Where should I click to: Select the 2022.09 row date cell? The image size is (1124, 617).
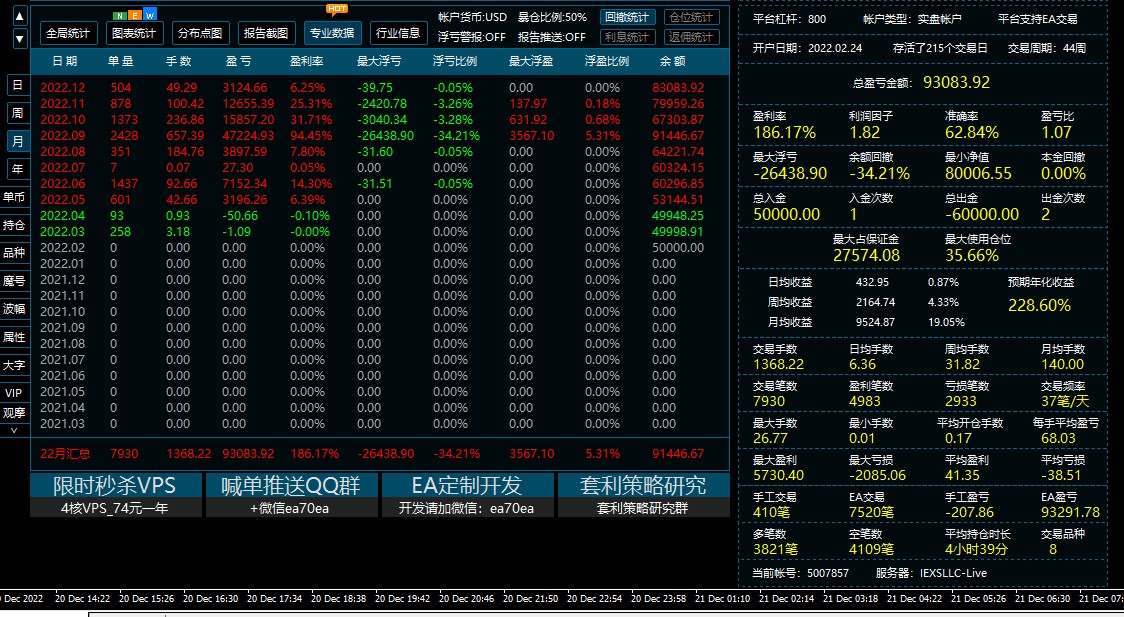(x=62, y=135)
